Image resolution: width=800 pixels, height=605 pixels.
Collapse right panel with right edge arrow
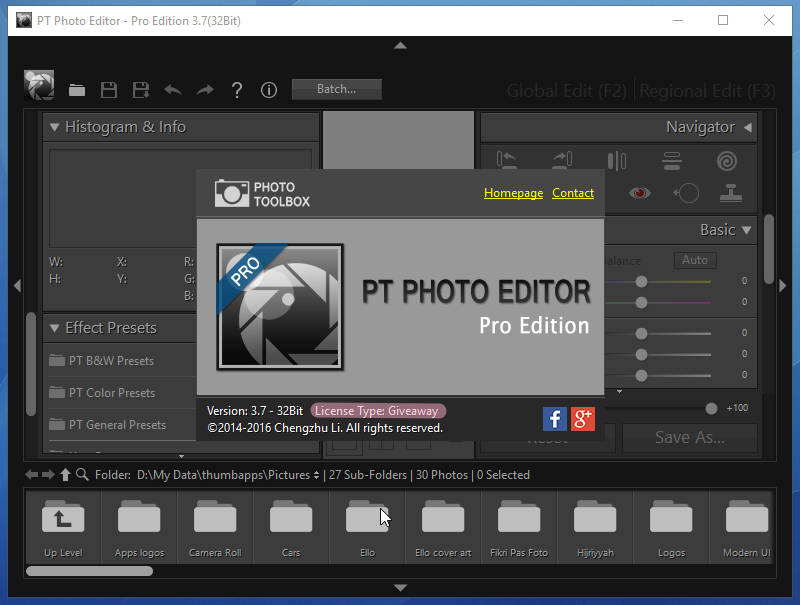tap(783, 286)
